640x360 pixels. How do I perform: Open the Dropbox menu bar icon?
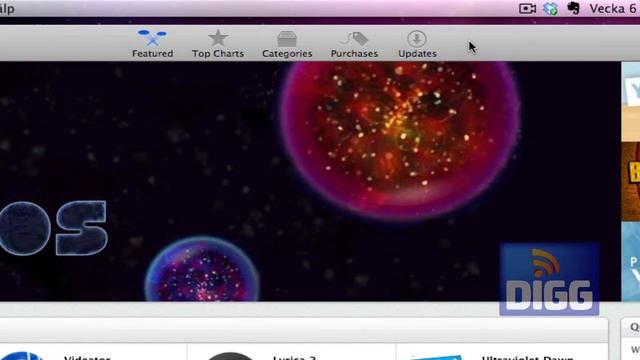pyautogui.click(x=550, y=8)
